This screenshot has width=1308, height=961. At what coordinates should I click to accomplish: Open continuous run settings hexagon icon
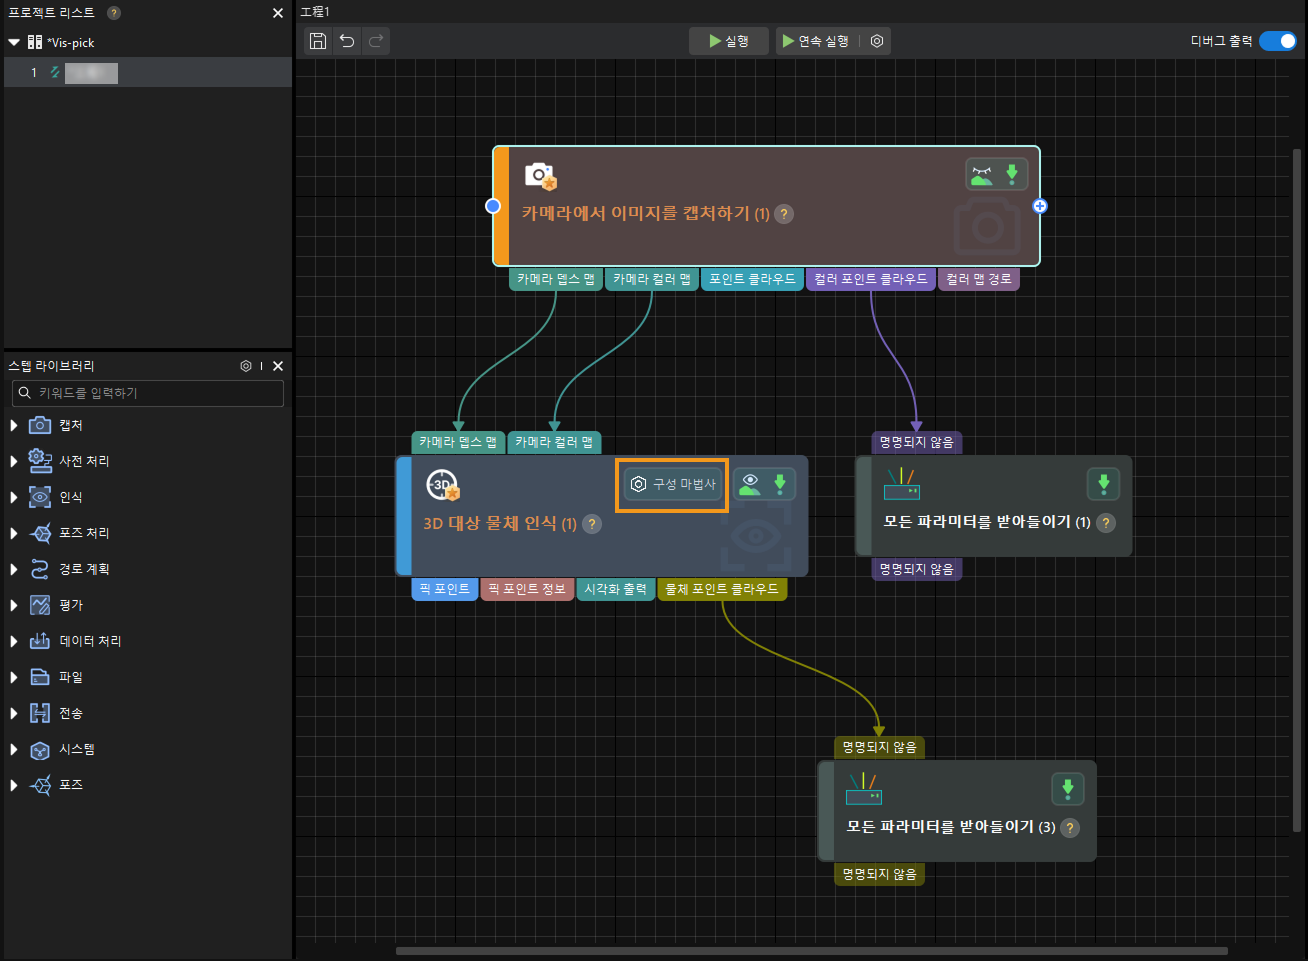pyautogui.click(x=877, y=41)
